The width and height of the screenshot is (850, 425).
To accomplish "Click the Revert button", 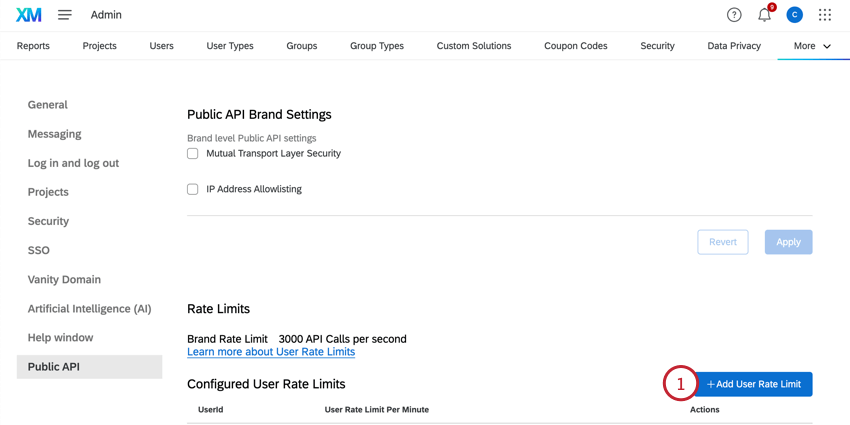I will click(x=722, y=242).
